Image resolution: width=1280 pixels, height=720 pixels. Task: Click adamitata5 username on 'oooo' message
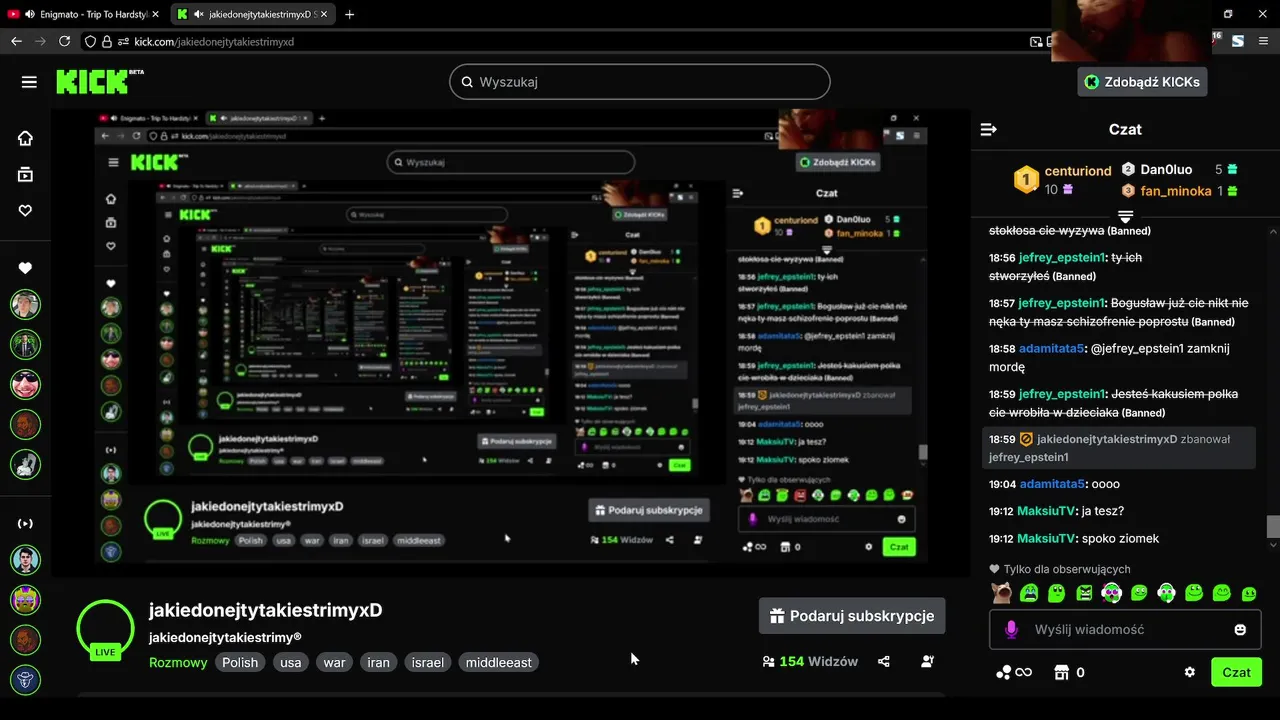click(1052, 484)
